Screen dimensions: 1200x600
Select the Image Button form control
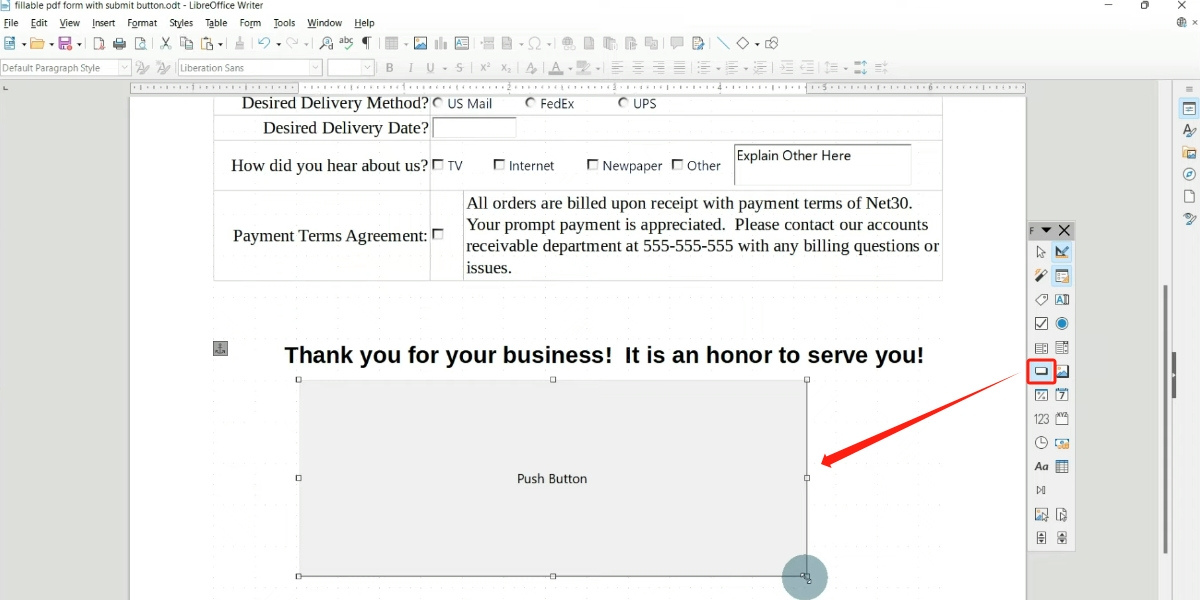[x=1062, y=371]
